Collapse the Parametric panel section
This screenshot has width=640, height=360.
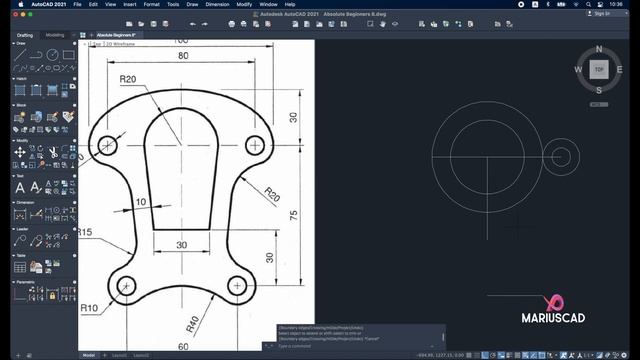[x=13, y=282]
